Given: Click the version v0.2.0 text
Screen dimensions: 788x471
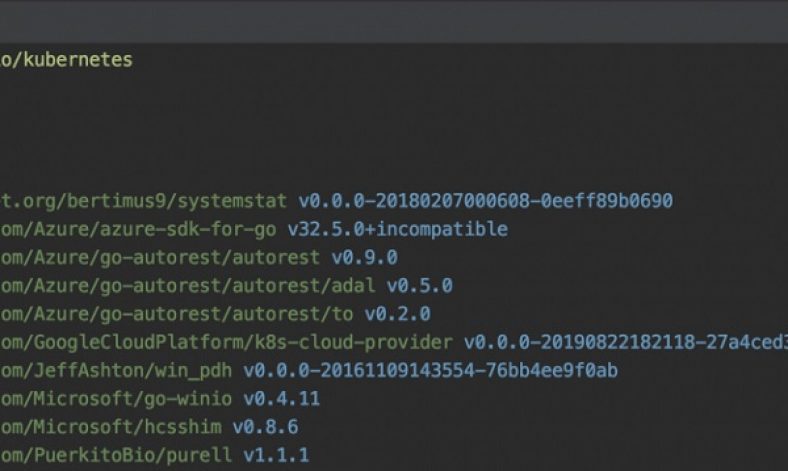Looking at the screenshot, I should click(x=397, y=314).
